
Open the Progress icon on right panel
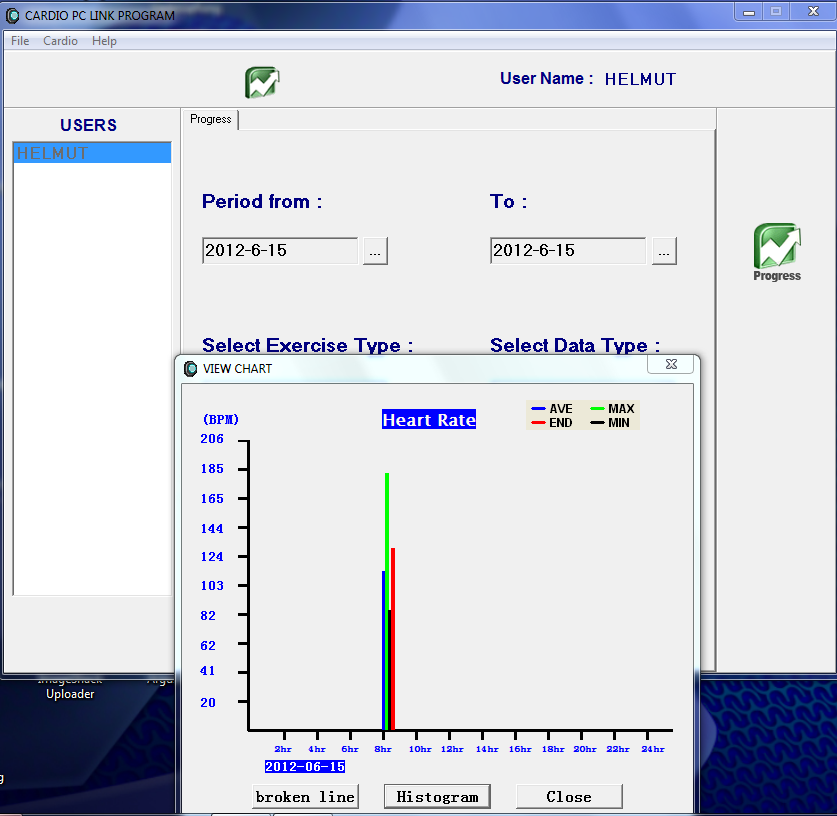777,251
